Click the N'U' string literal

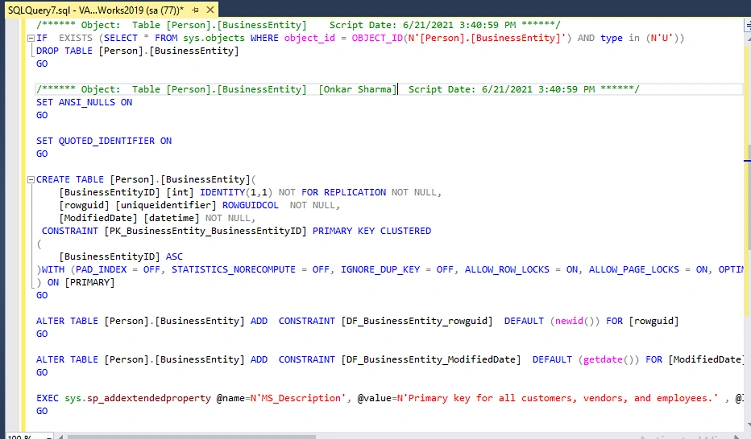[x=661, y=38]
